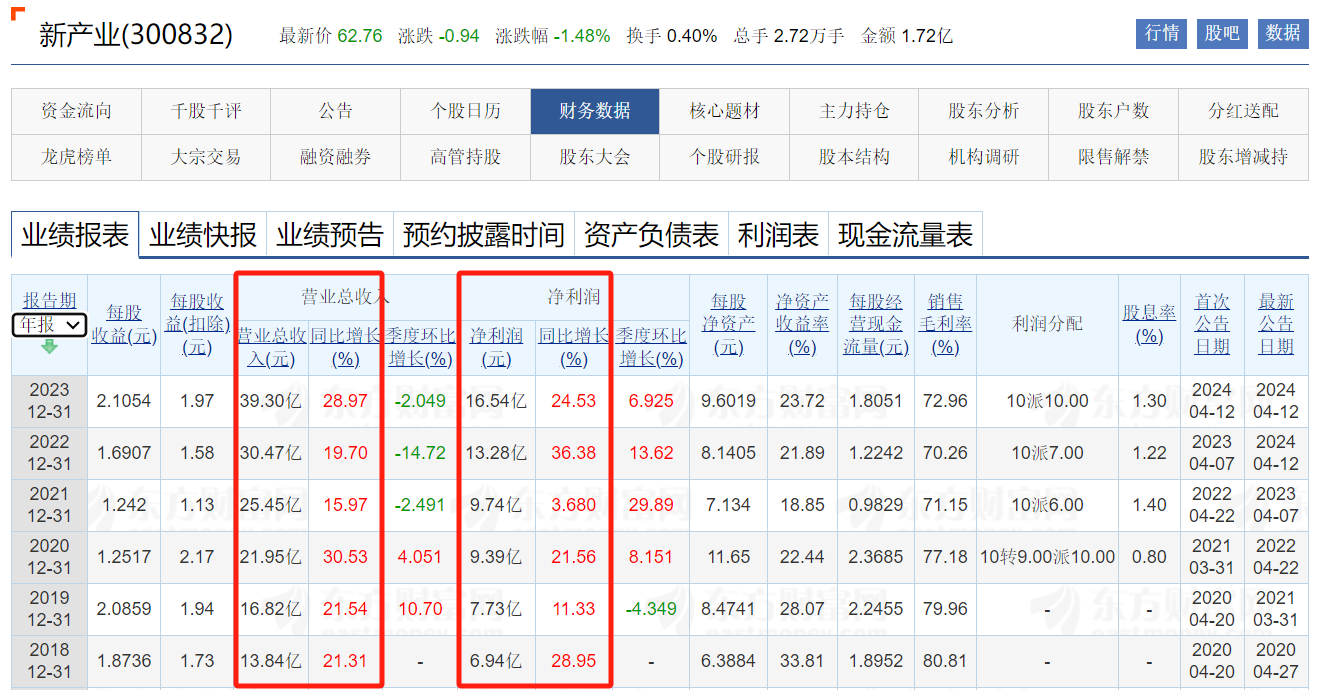
Task: Click the 新产业(300832) stock title
Action: click(136, 35)
